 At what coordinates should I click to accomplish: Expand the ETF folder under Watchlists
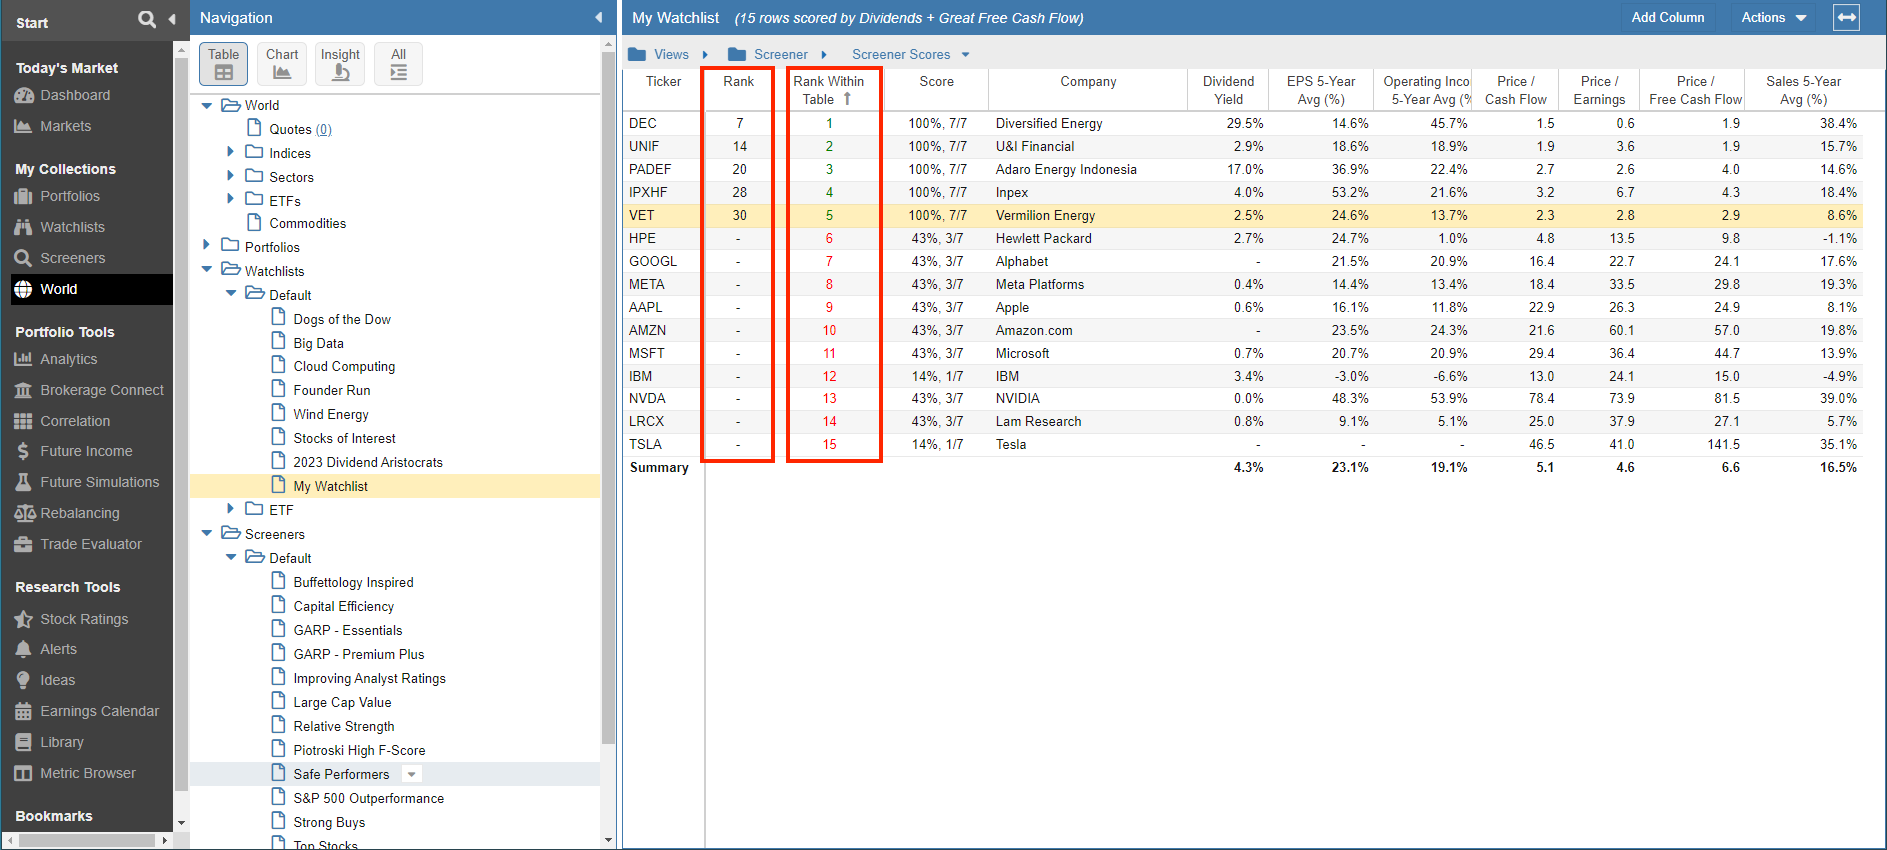click(230, 509)
